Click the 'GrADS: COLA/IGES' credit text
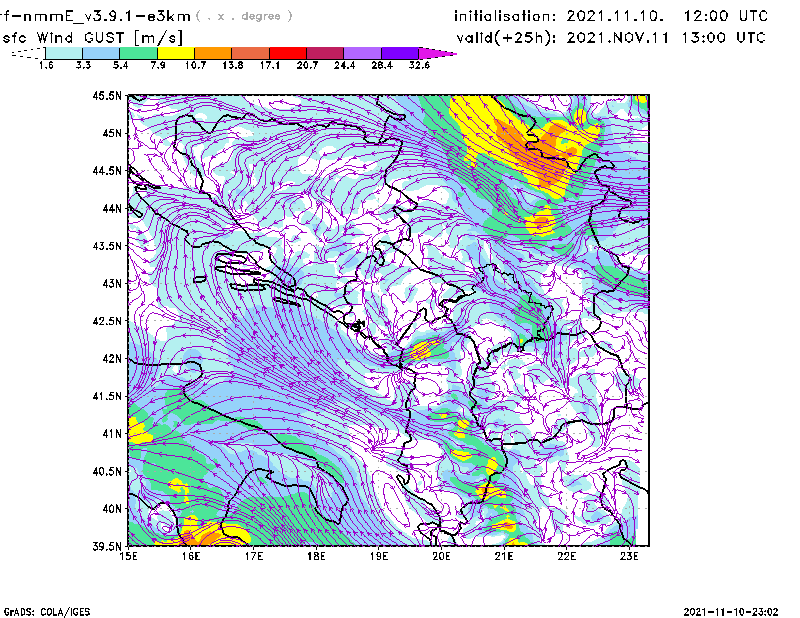Image resolution: width=800 pixels, height=618 pixels. click(x=47, y=612)
